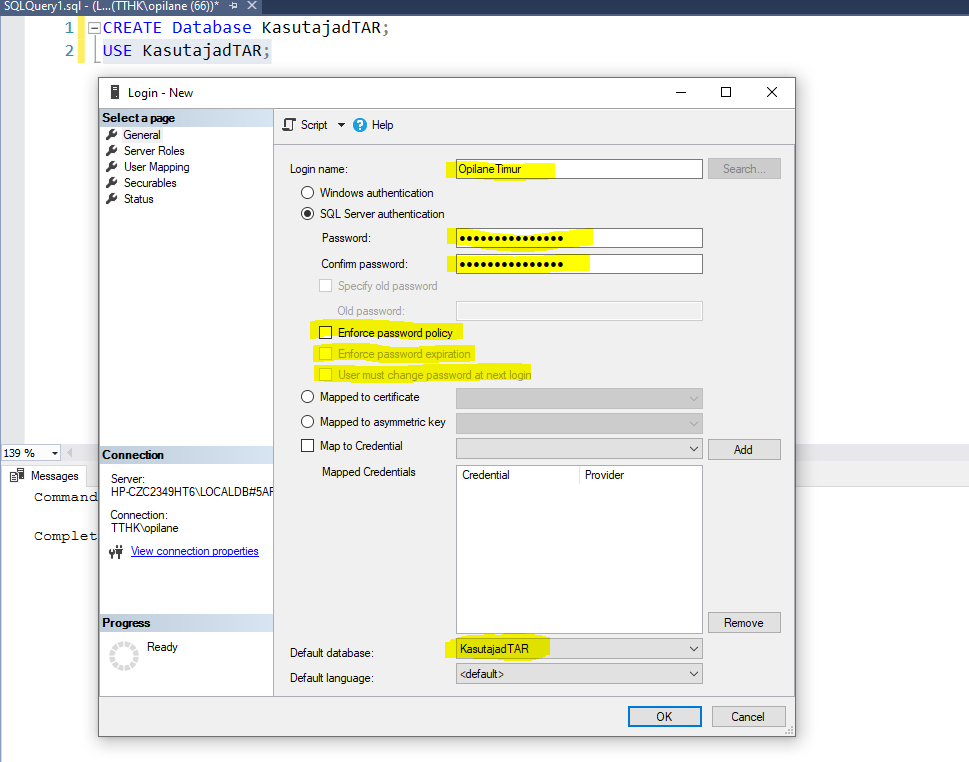969x762 pixels.
Task: Check the Map to Credential box
Action: click(307, 446)
